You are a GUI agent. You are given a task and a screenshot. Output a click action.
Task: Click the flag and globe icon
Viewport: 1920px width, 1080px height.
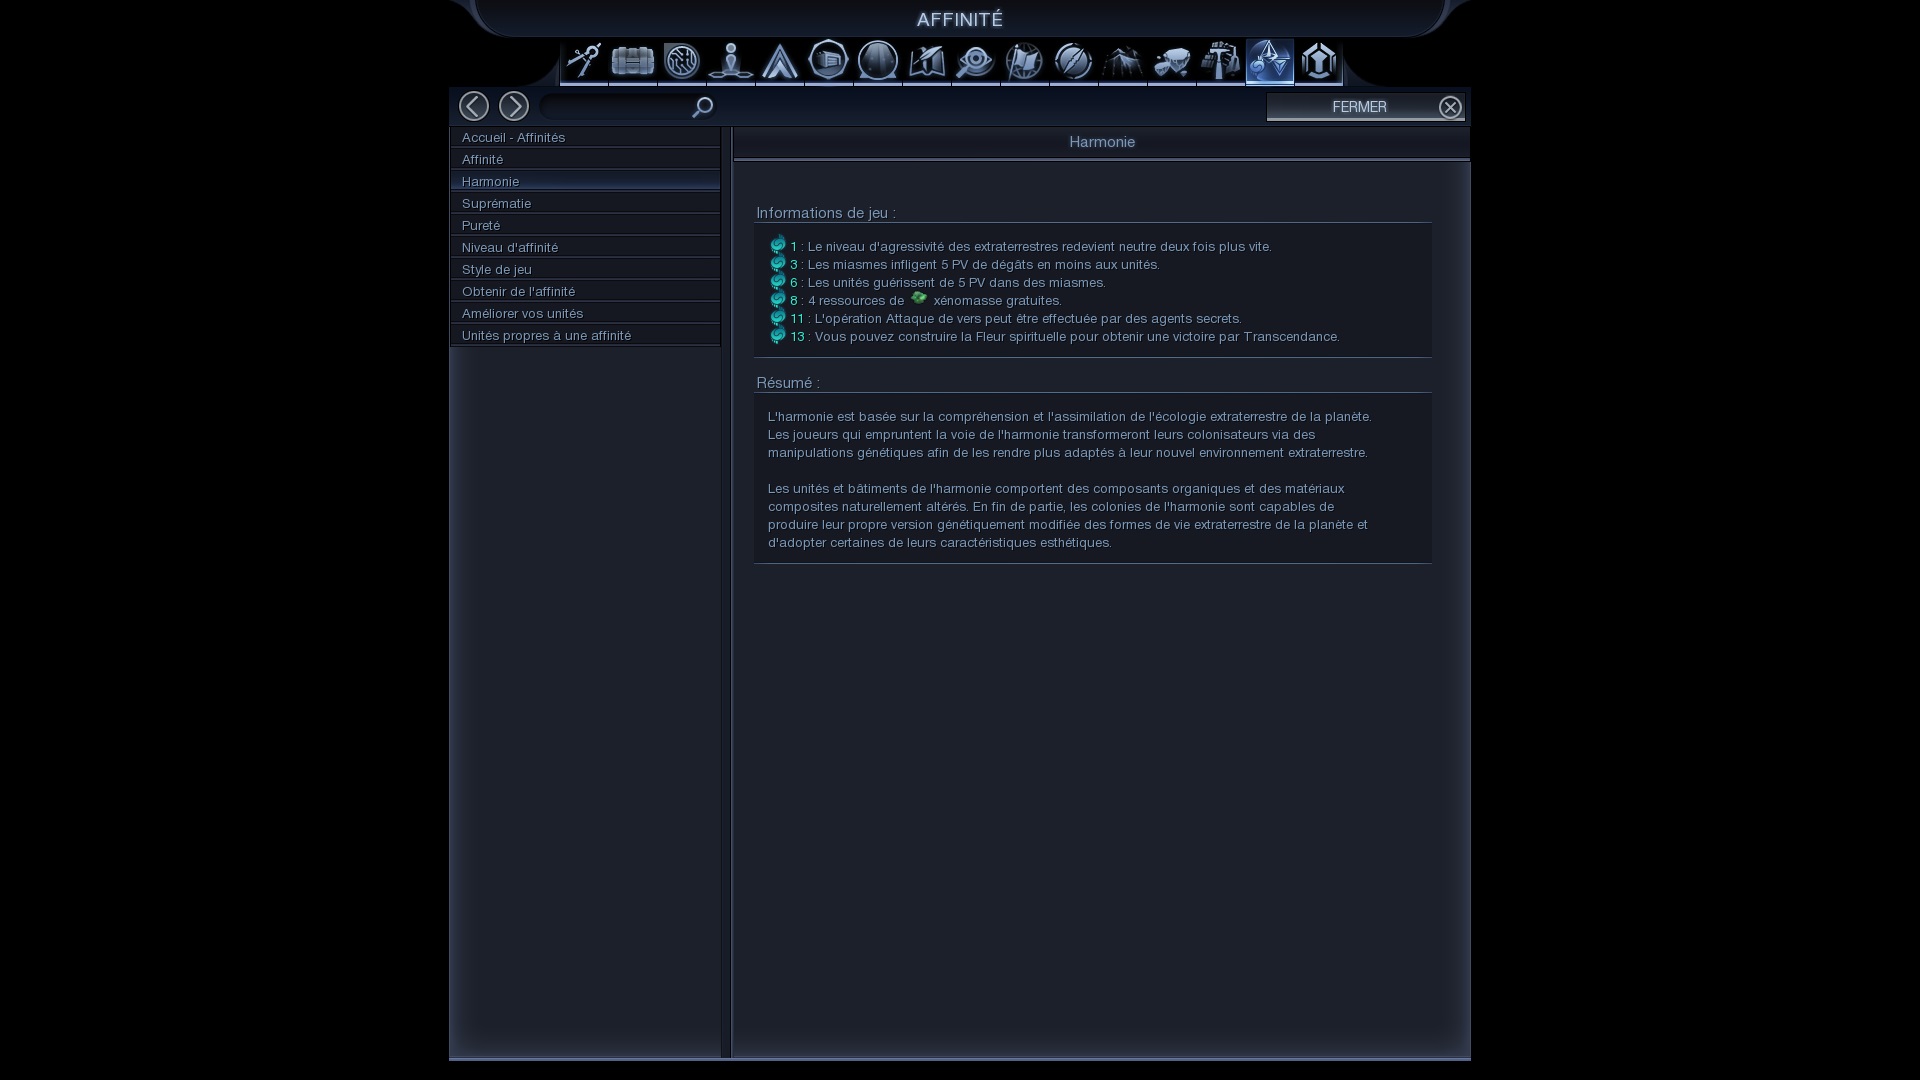(x=1024, y=61)
